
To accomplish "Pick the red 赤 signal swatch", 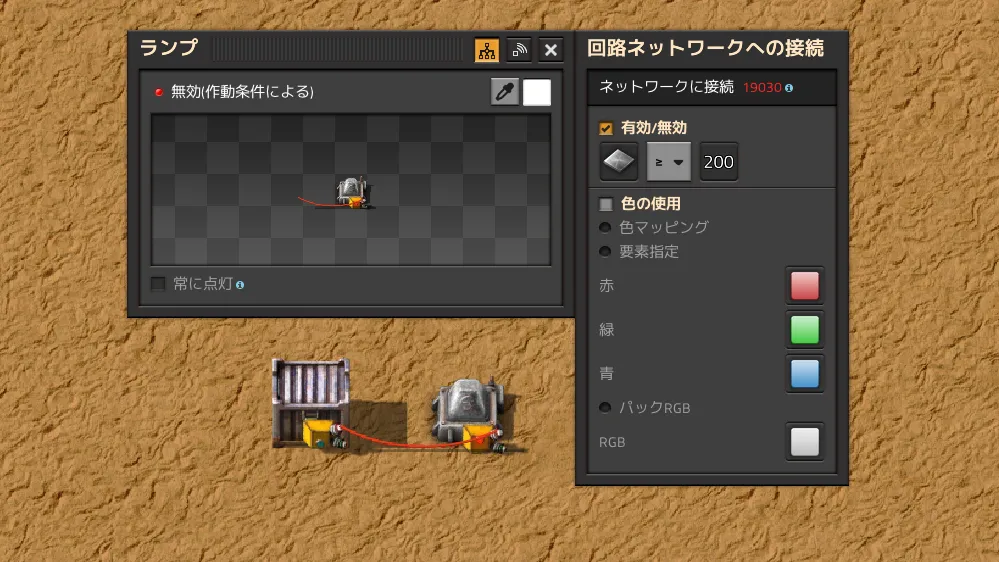I will coord(805,285).
